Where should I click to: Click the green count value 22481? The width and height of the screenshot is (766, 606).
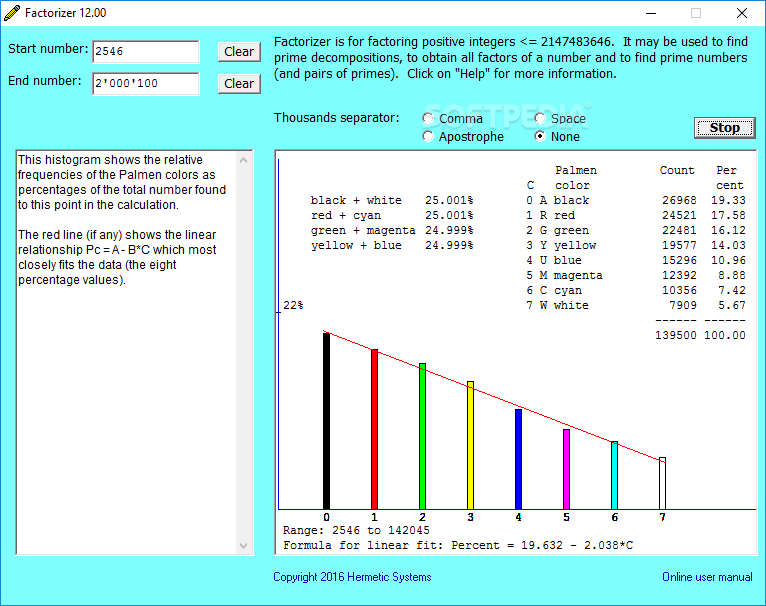679,231
